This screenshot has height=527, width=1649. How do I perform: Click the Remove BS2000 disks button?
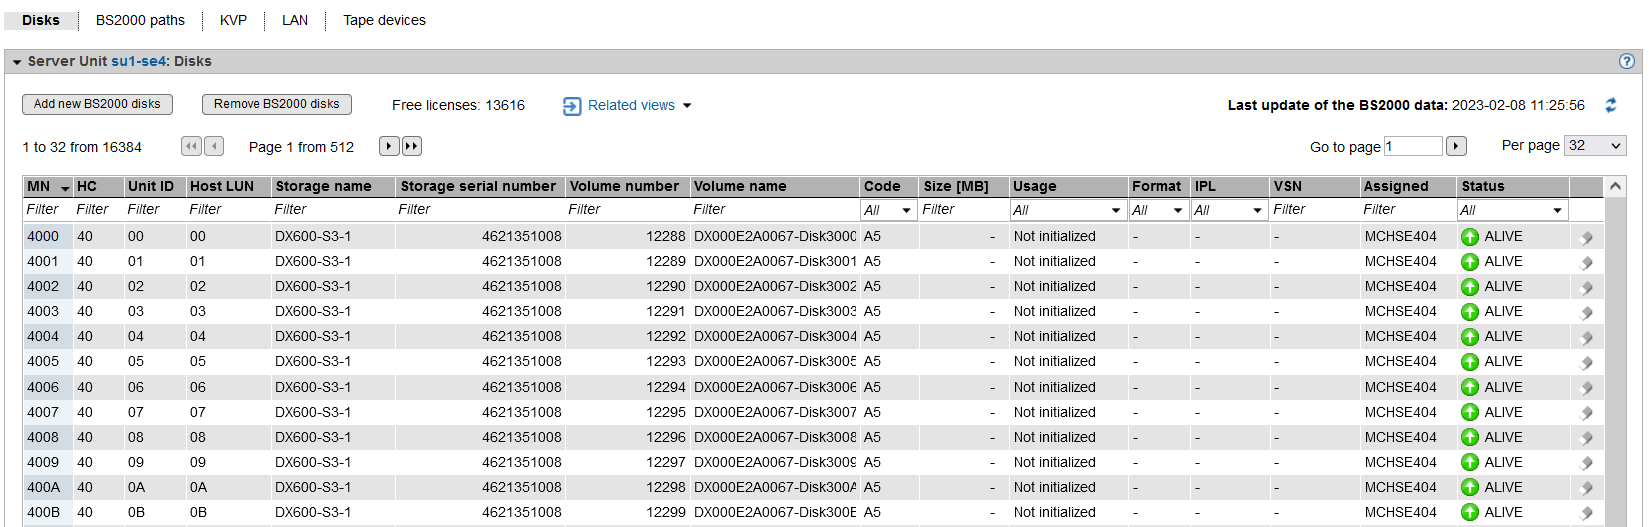coord(276,104)
